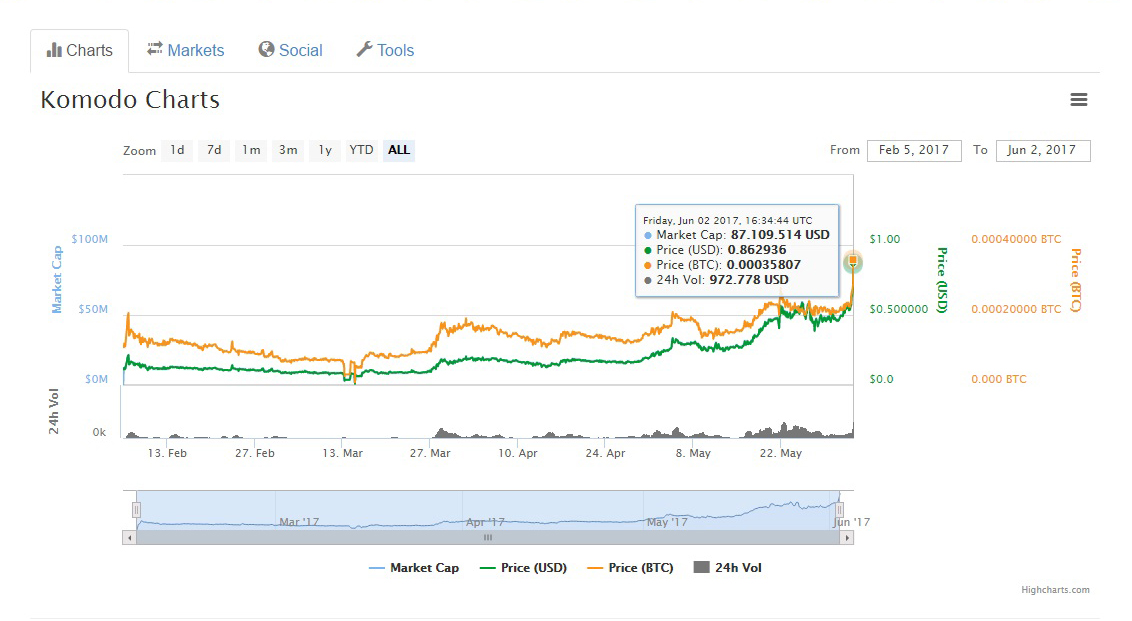Click the From date field Feb 5, 2017

pyautogui.click(x=914, y=150)
